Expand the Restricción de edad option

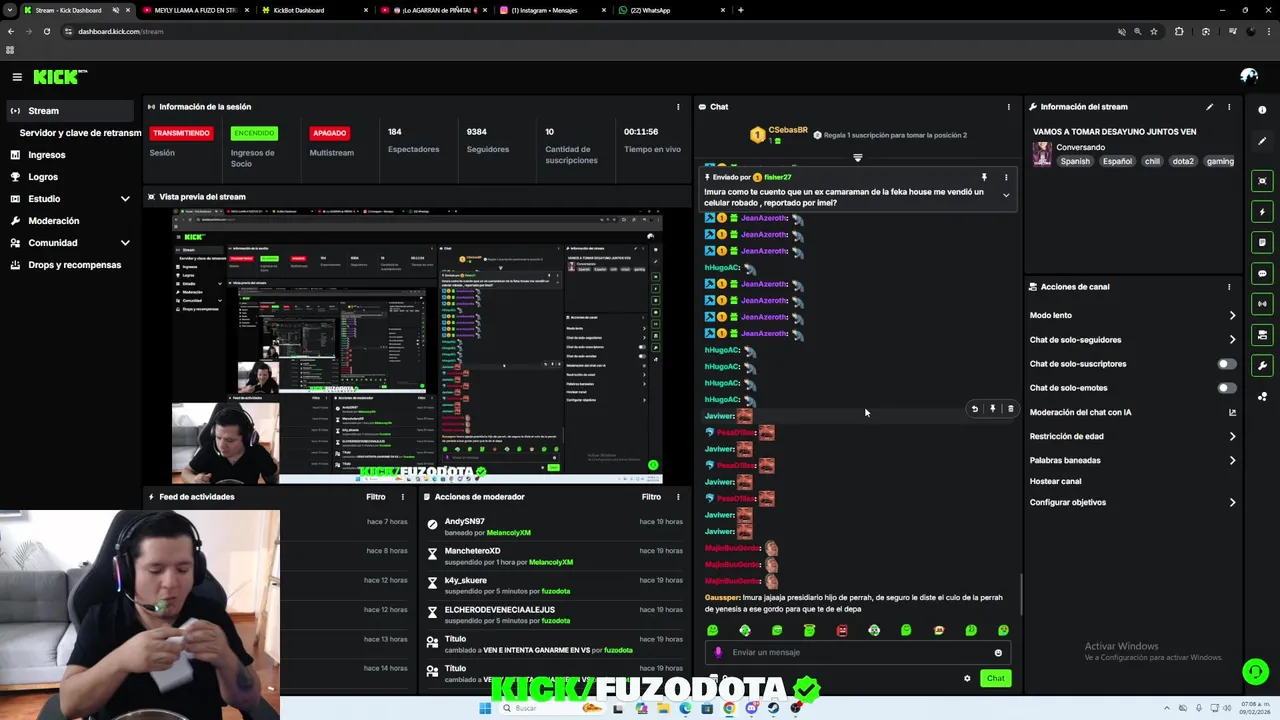tap(1232, 436)
